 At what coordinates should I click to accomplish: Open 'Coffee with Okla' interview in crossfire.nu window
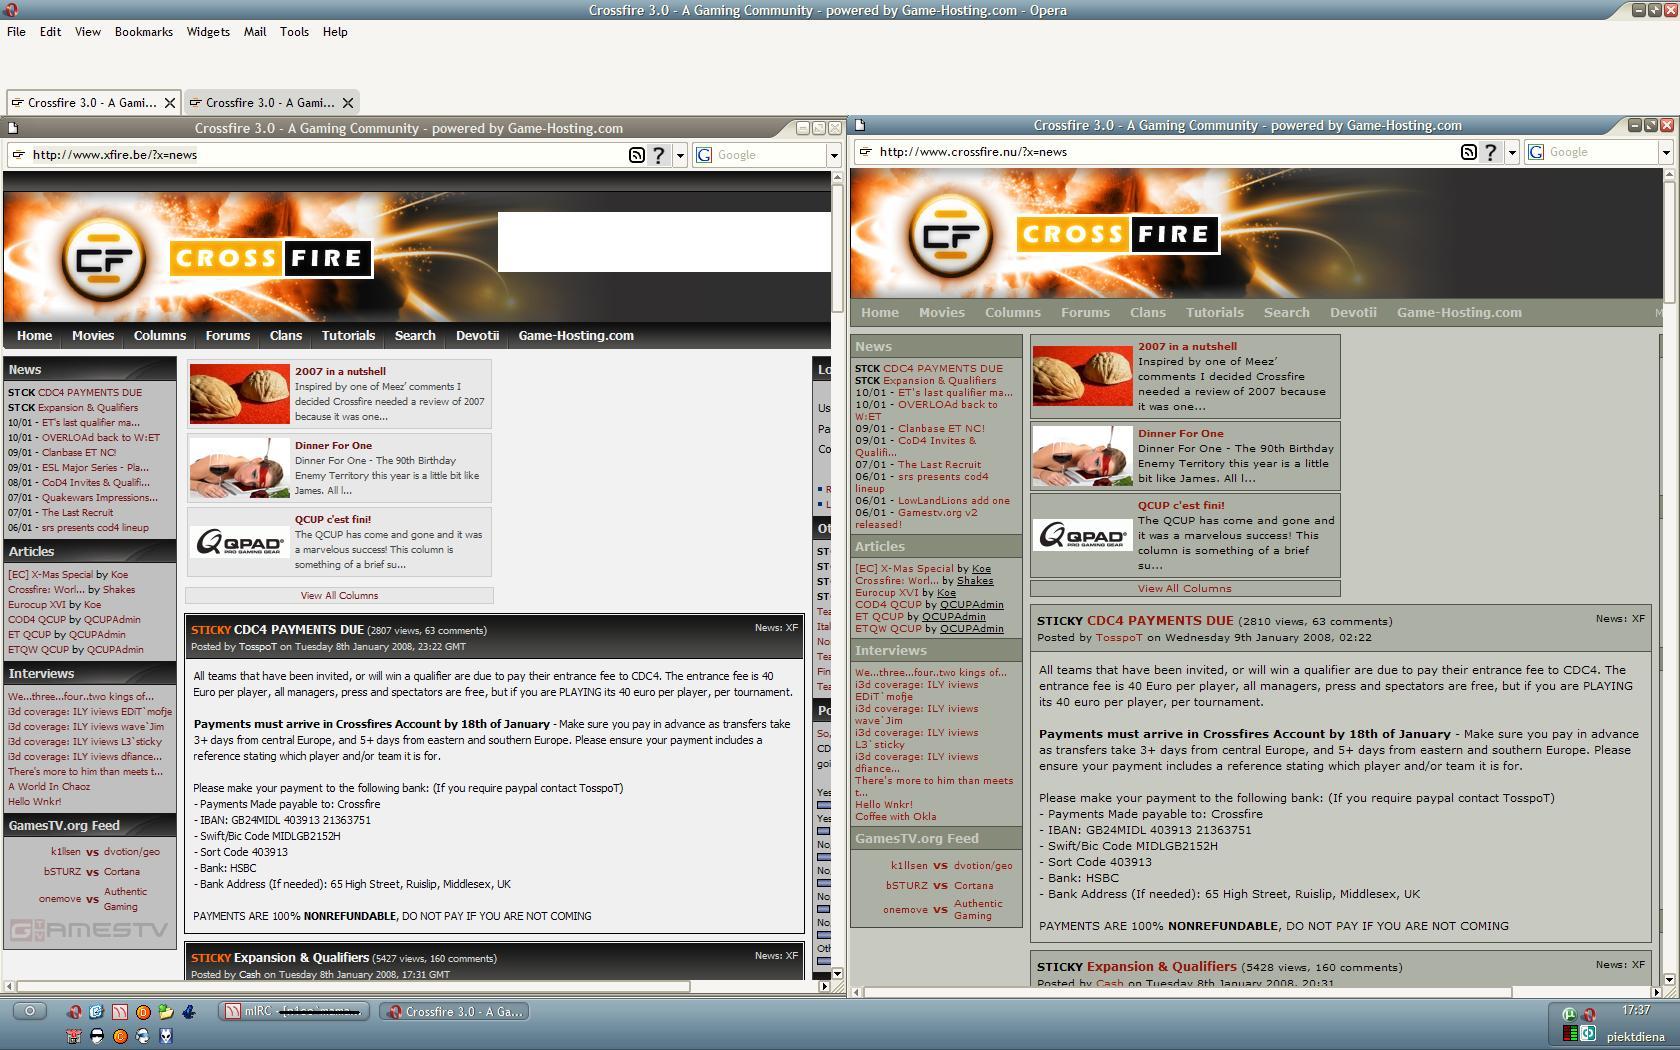[896, 817]
